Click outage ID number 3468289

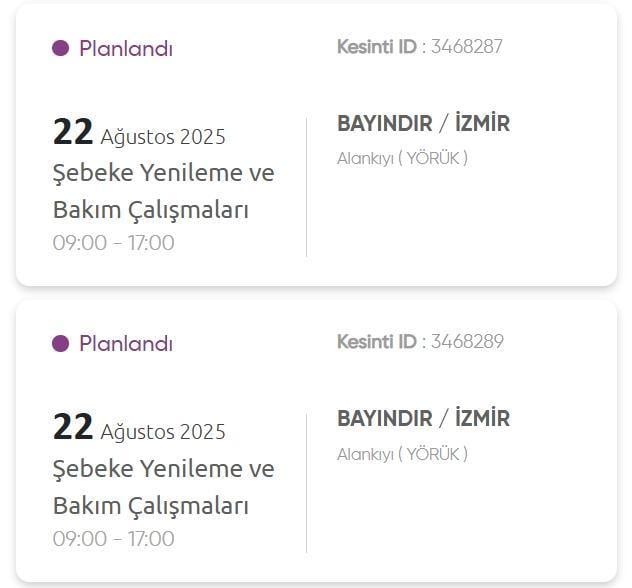coord(466,341)
